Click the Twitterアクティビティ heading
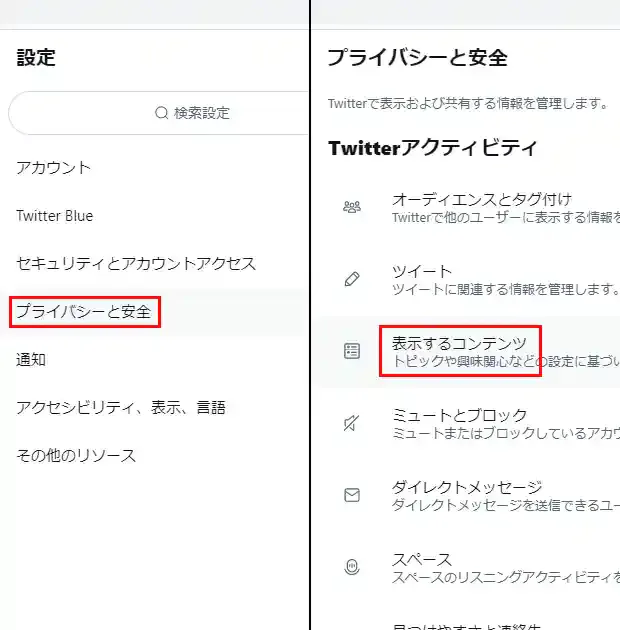The height and width of the screenshot is (630, 620). (432, 148)
